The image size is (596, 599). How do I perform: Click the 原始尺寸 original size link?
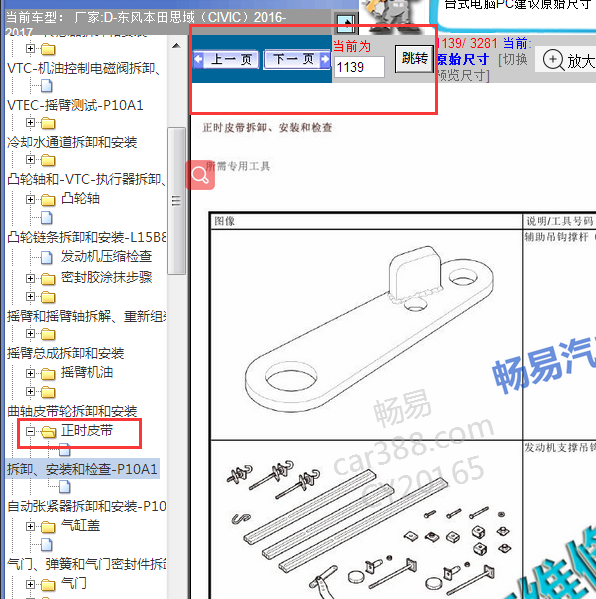tap(463, 59)
